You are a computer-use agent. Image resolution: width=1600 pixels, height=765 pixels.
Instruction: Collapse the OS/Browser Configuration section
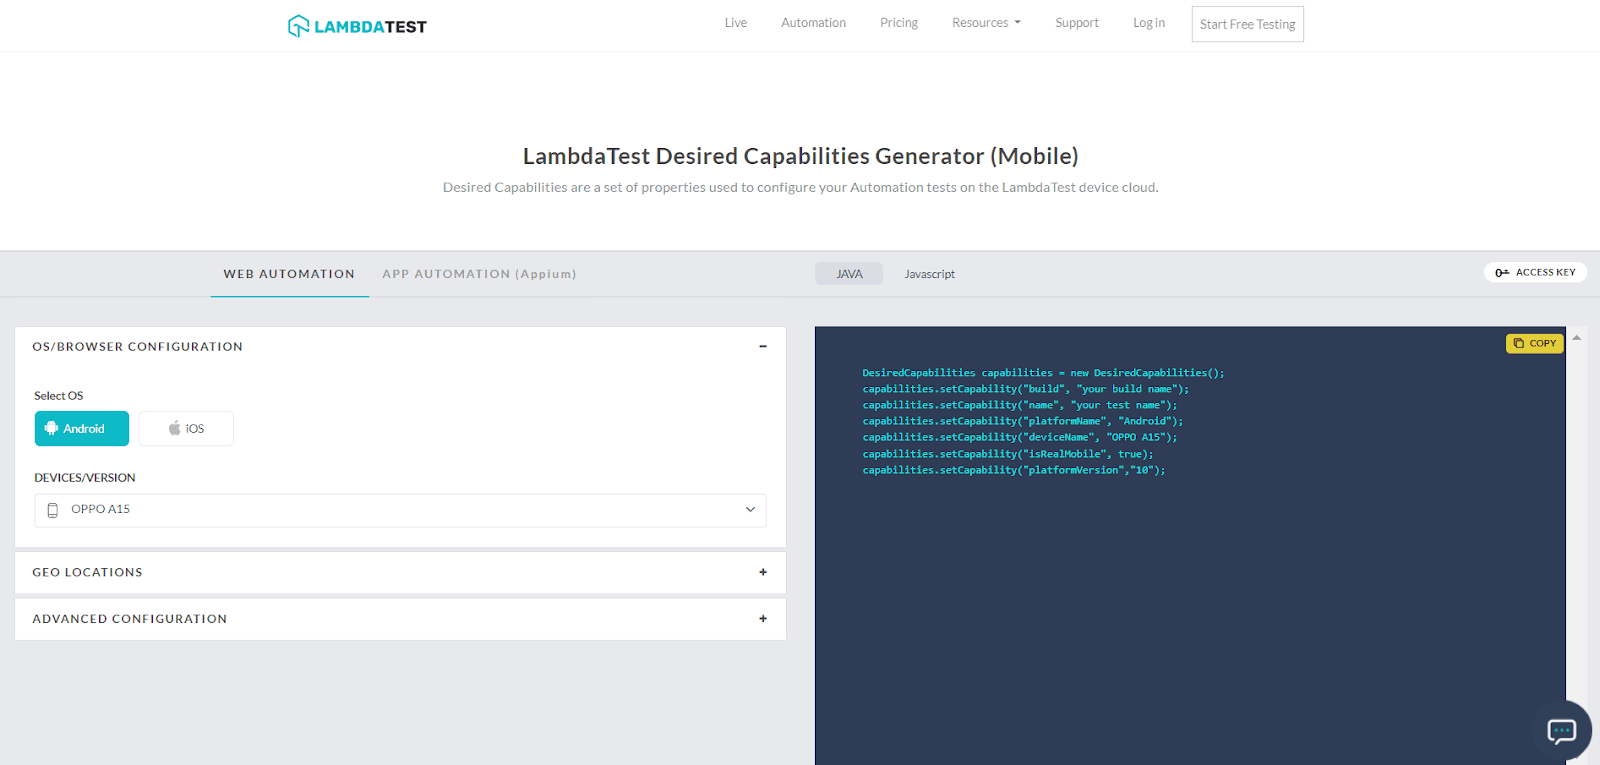point(762,347)
